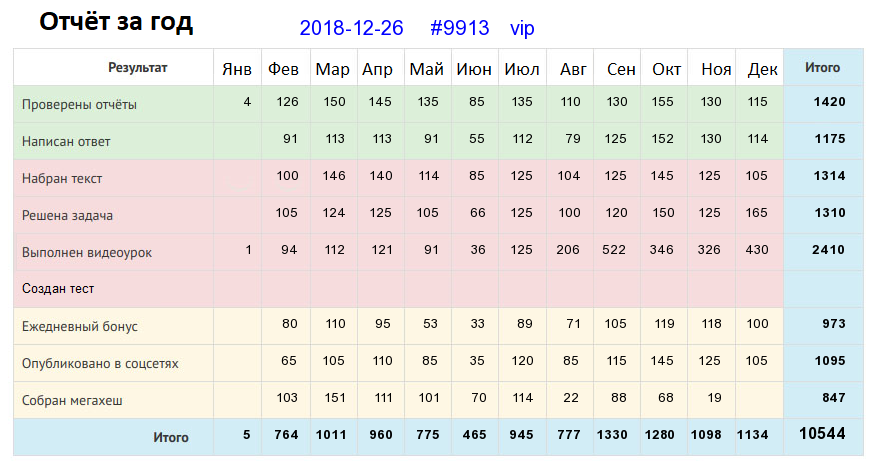Click the 'Выполнен видеоурок' row label
This screenshot has height=465, width=871.
coord(87,253)
